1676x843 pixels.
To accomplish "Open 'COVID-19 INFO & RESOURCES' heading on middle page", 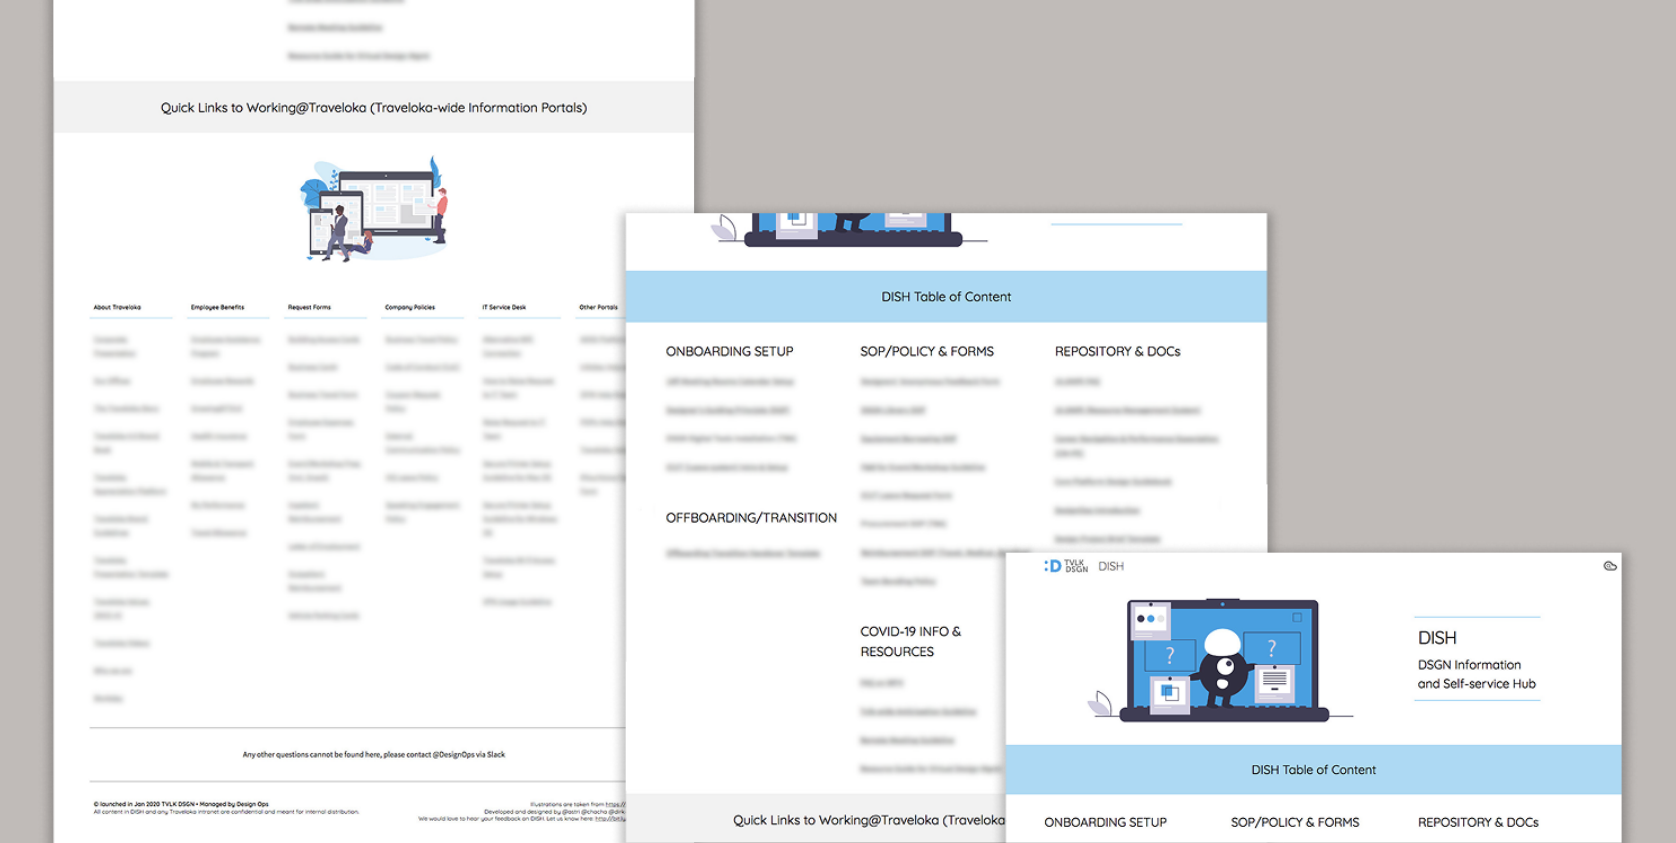I will (910, 641).
